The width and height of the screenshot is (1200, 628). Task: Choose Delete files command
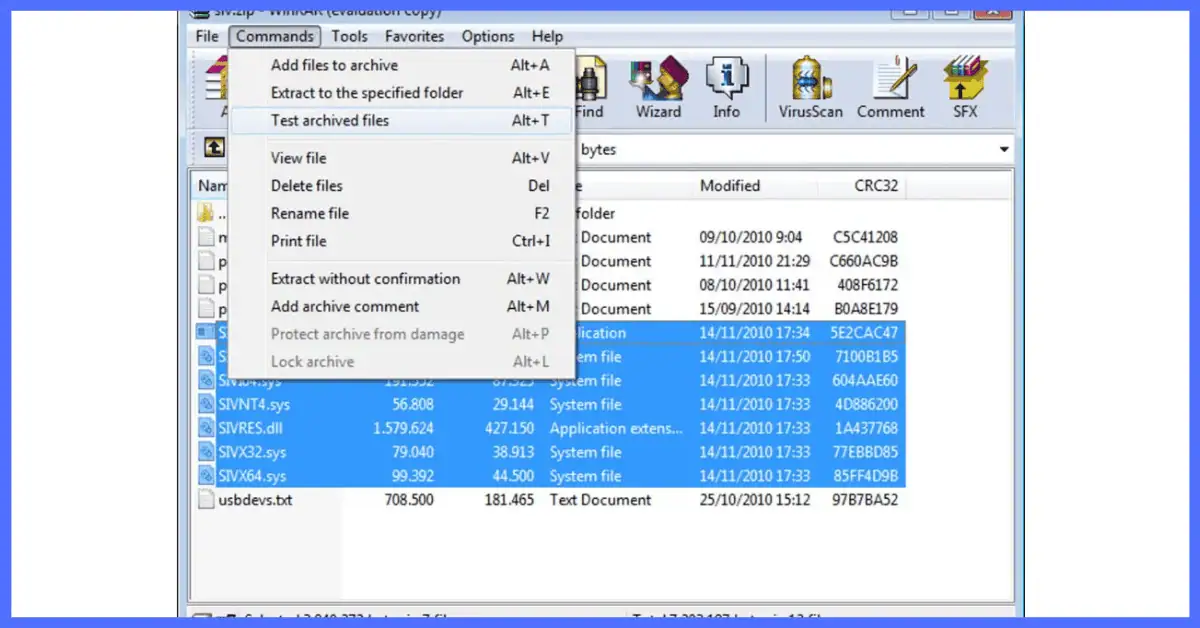click(x=402, y=186)
